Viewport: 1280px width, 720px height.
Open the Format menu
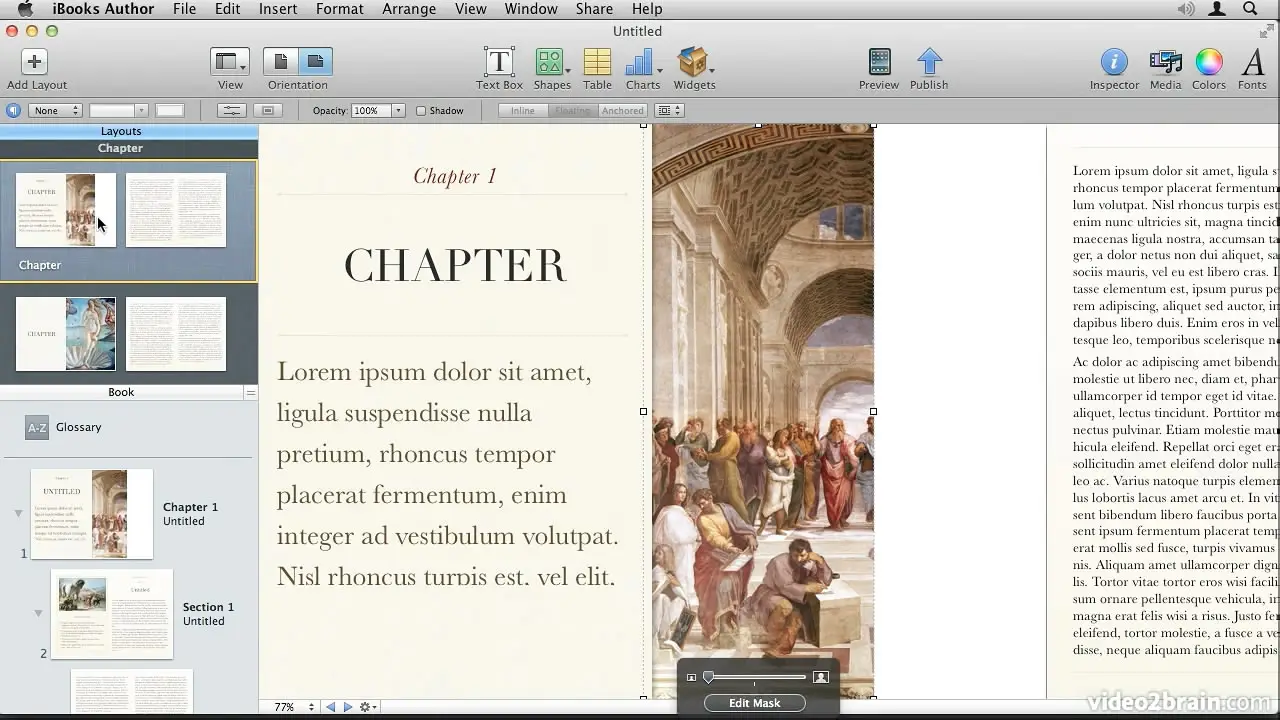click(x=340, y=9)
